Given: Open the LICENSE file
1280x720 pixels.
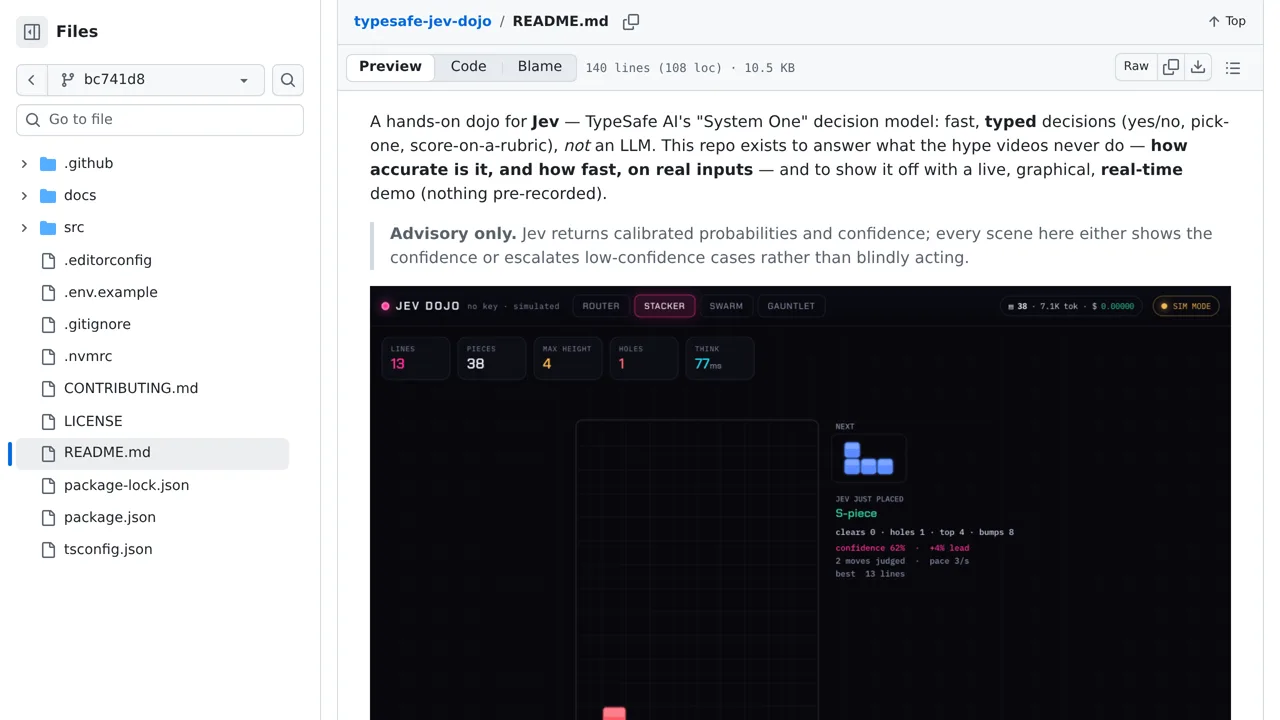Looking at the screenshot, I should tap(93, 421).
